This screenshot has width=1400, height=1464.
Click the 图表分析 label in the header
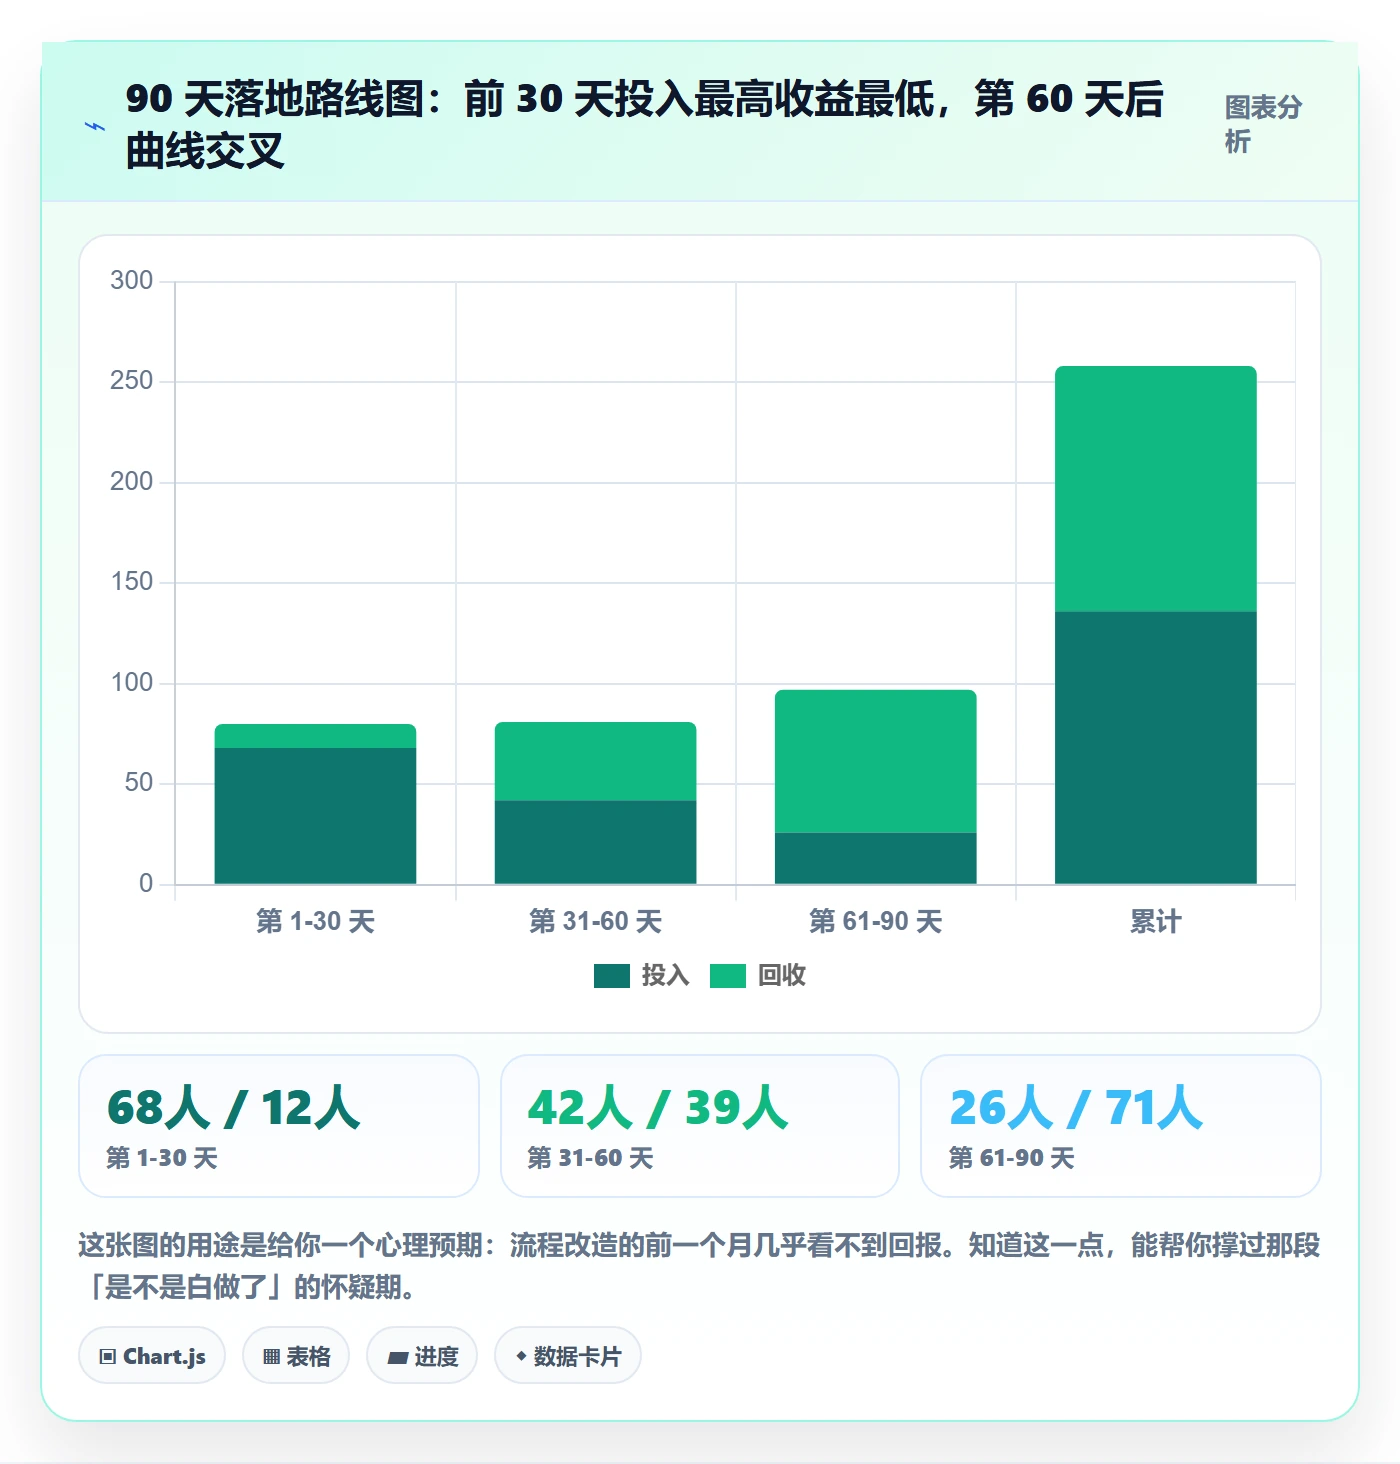[1263, 124]
